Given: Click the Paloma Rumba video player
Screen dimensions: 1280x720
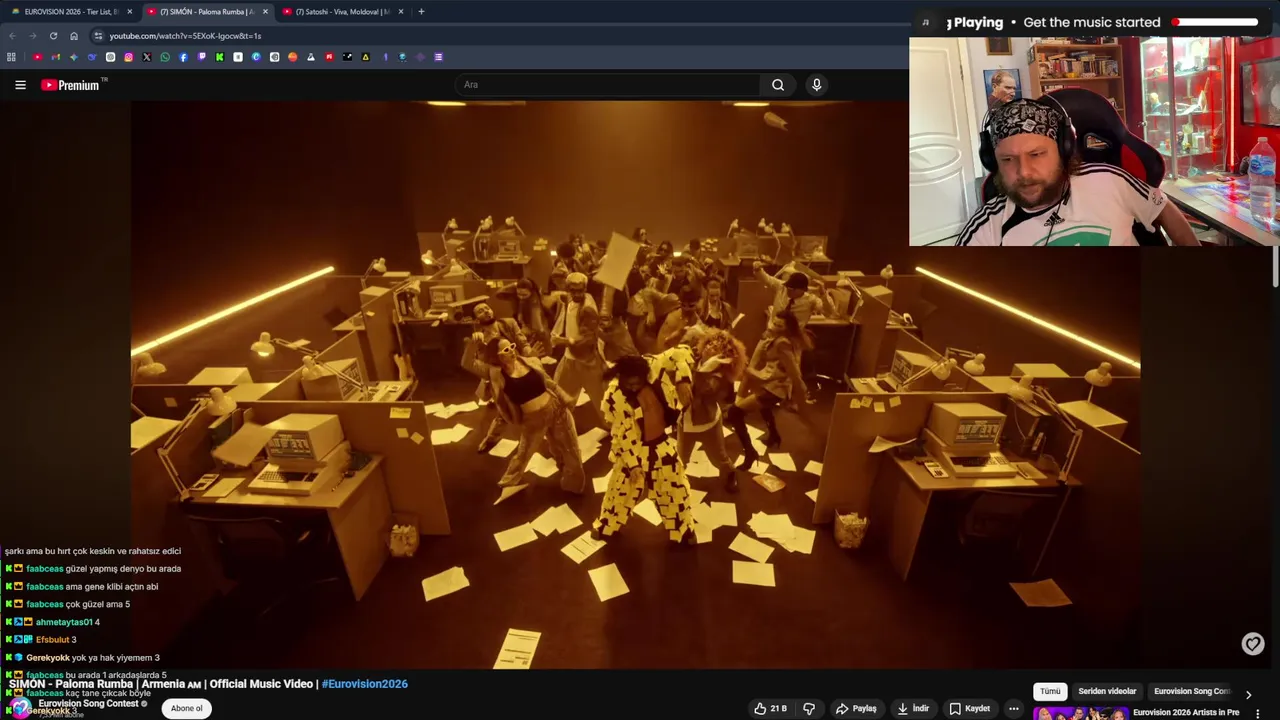Looking at the screenshot, I should click(x=635, y=385).
